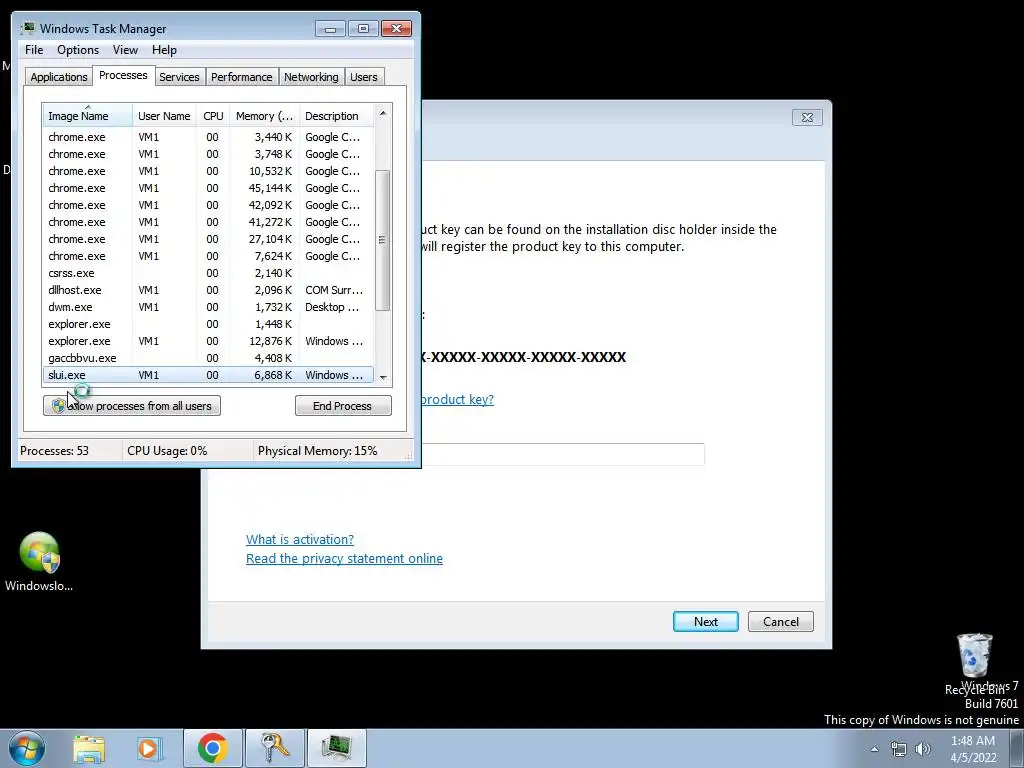
Task: Open the Help menu in Task Manager
Action: [164, 50]
